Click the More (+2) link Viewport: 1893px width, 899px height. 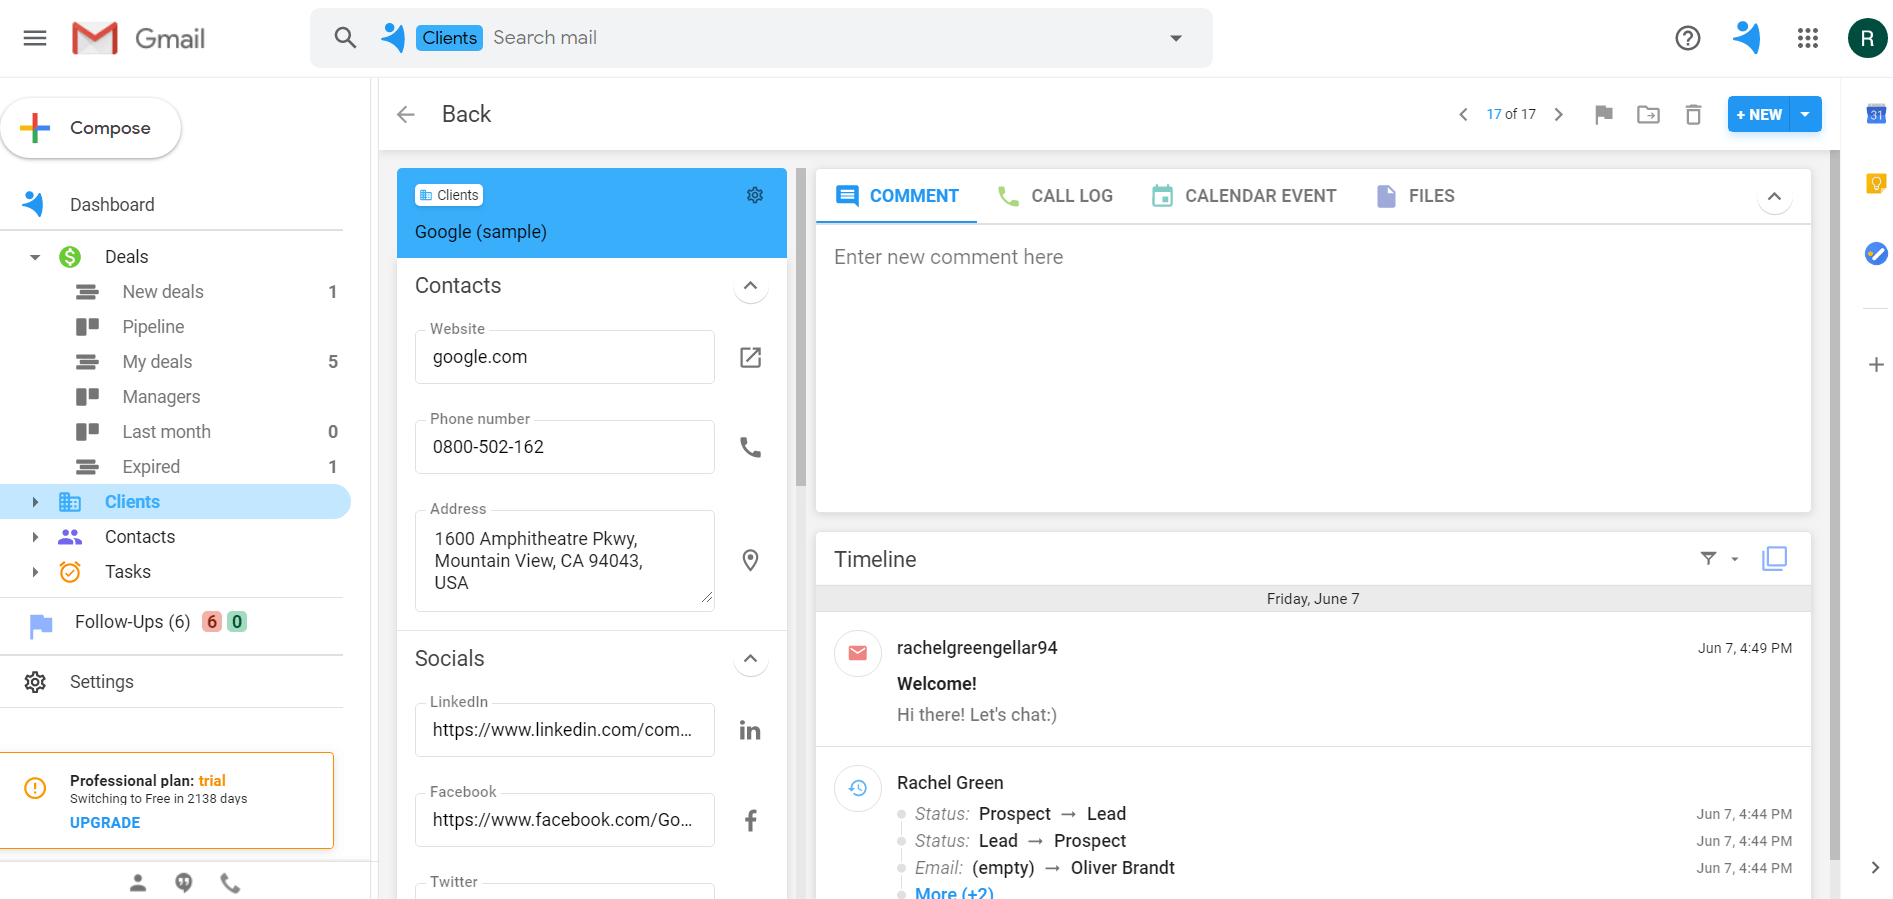coord(954,893)
